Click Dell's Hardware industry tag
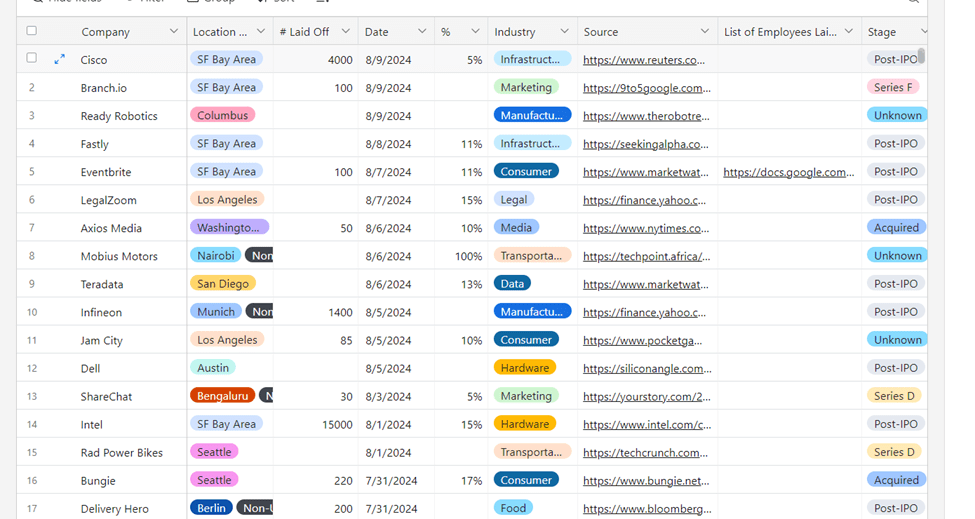 point(525,367)
